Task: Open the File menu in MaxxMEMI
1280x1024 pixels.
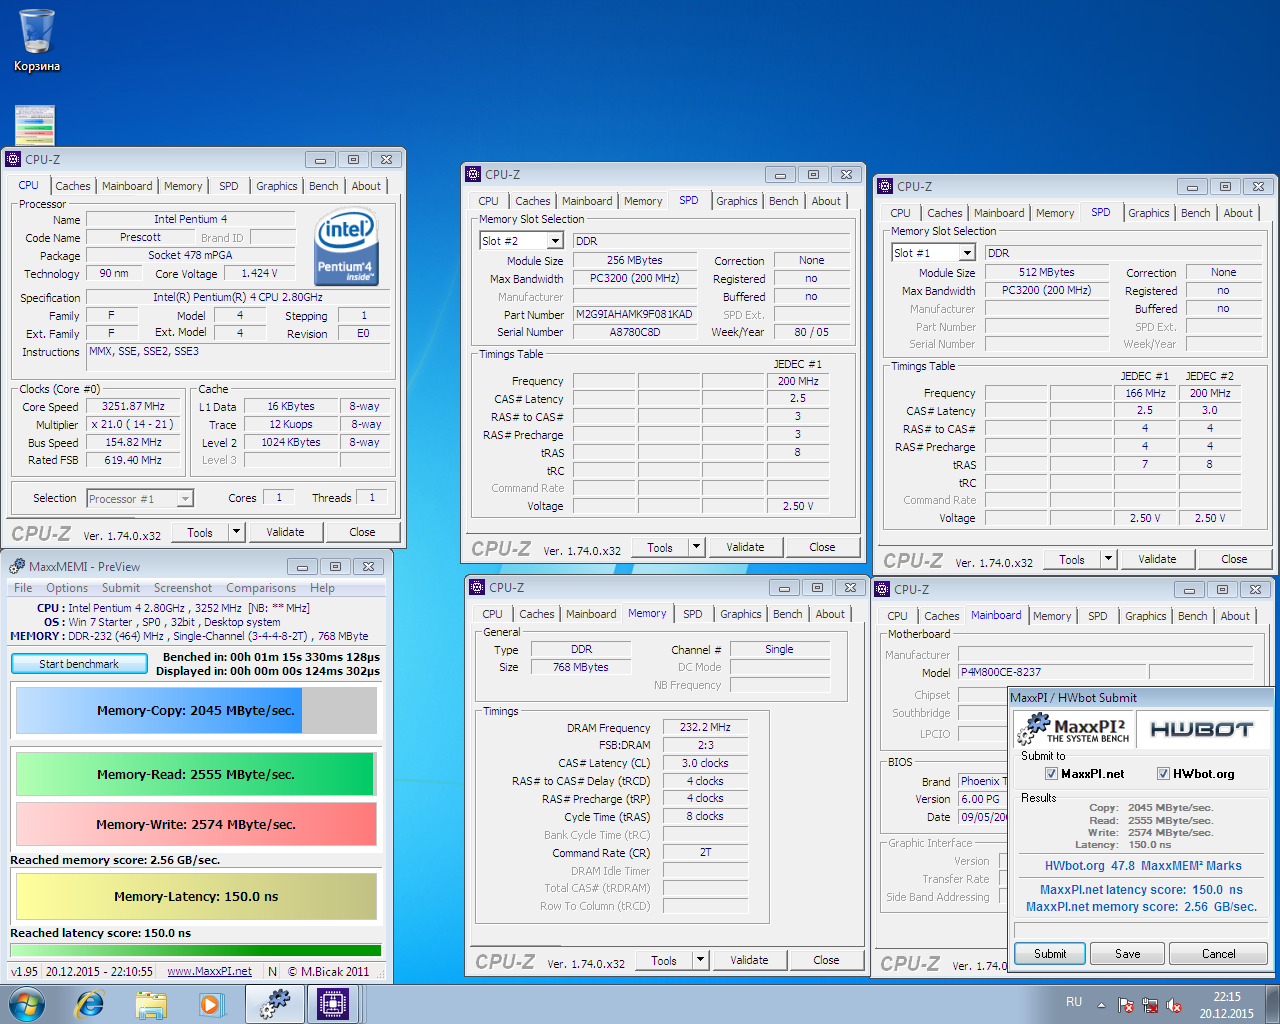Action: 23,588
